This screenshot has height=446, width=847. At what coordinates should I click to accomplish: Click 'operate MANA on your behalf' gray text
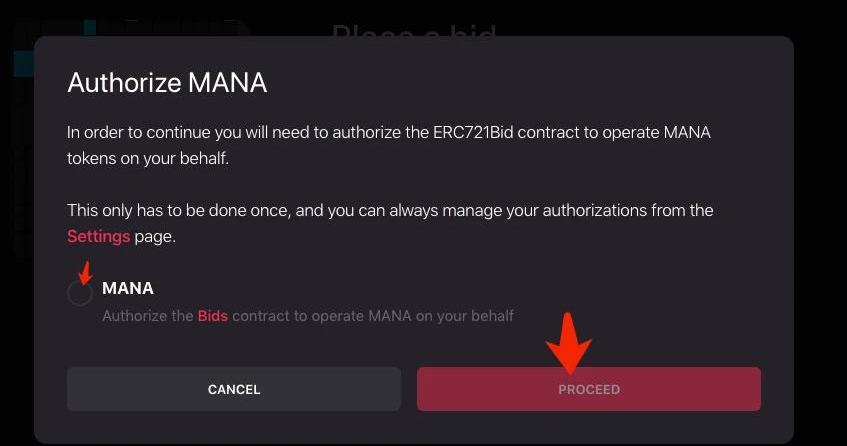pyautogui.click(x=408, y=316)
